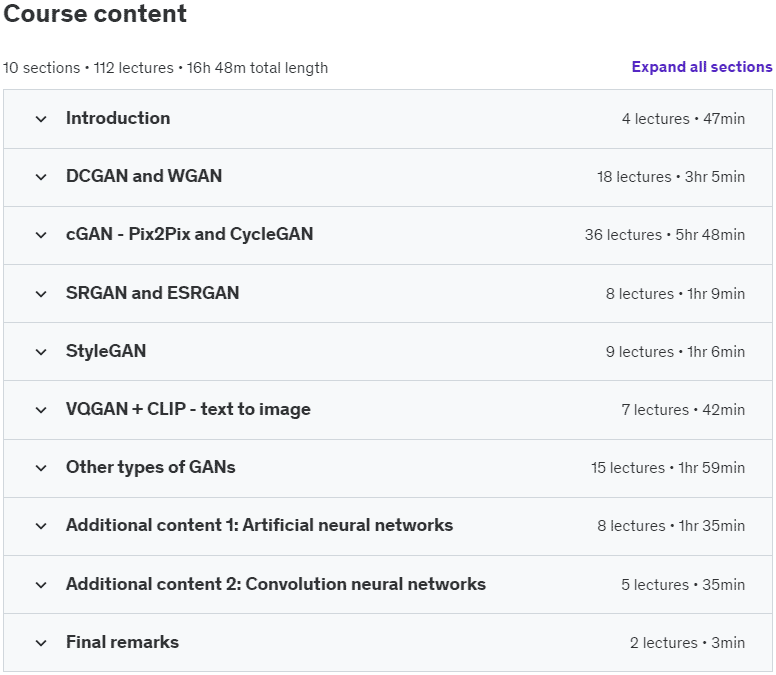Select Other types of GANs title

(151, 467)
